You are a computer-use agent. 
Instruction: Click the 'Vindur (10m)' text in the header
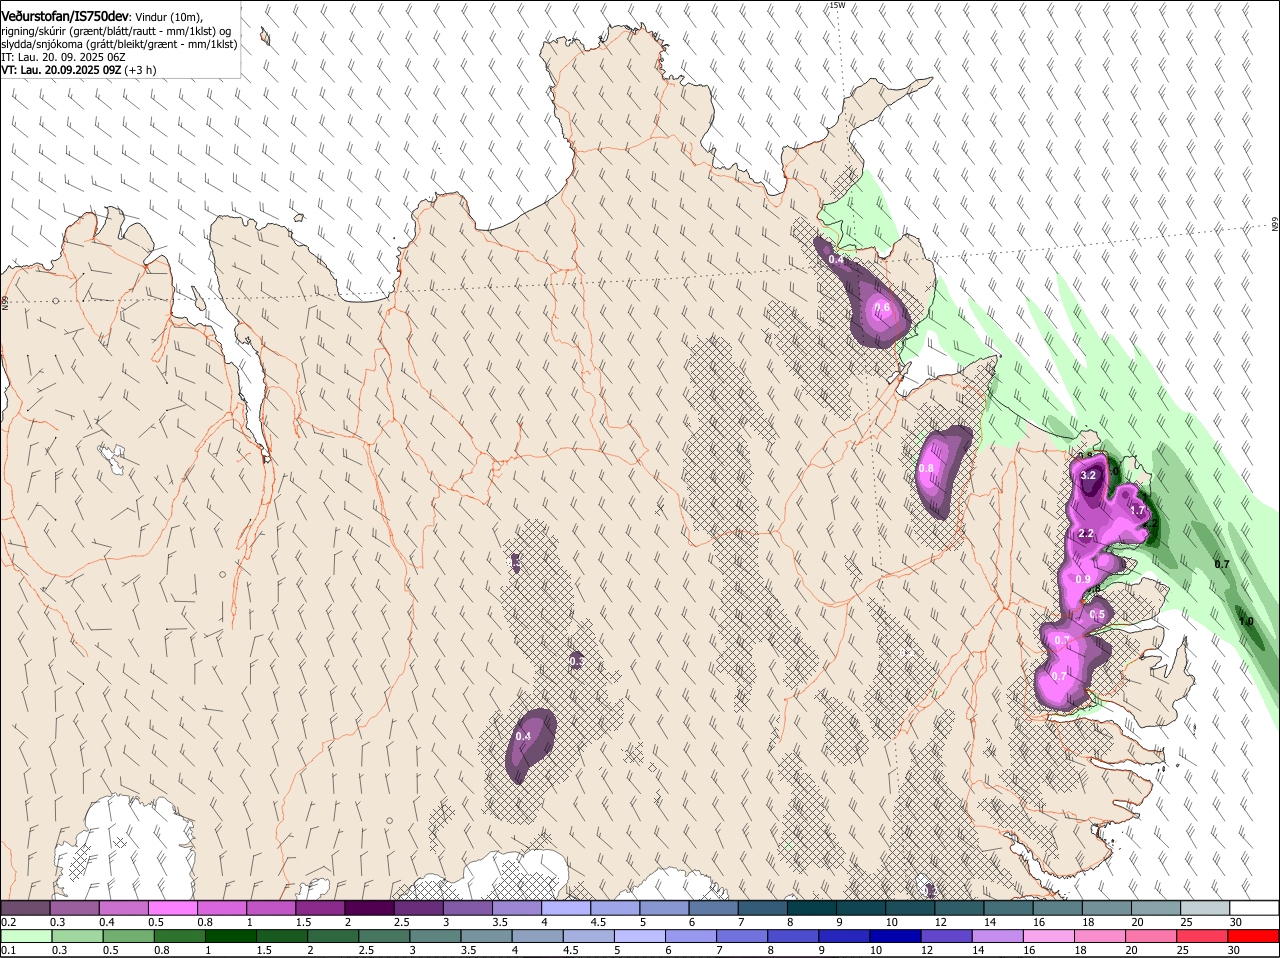tap(168, 17)
